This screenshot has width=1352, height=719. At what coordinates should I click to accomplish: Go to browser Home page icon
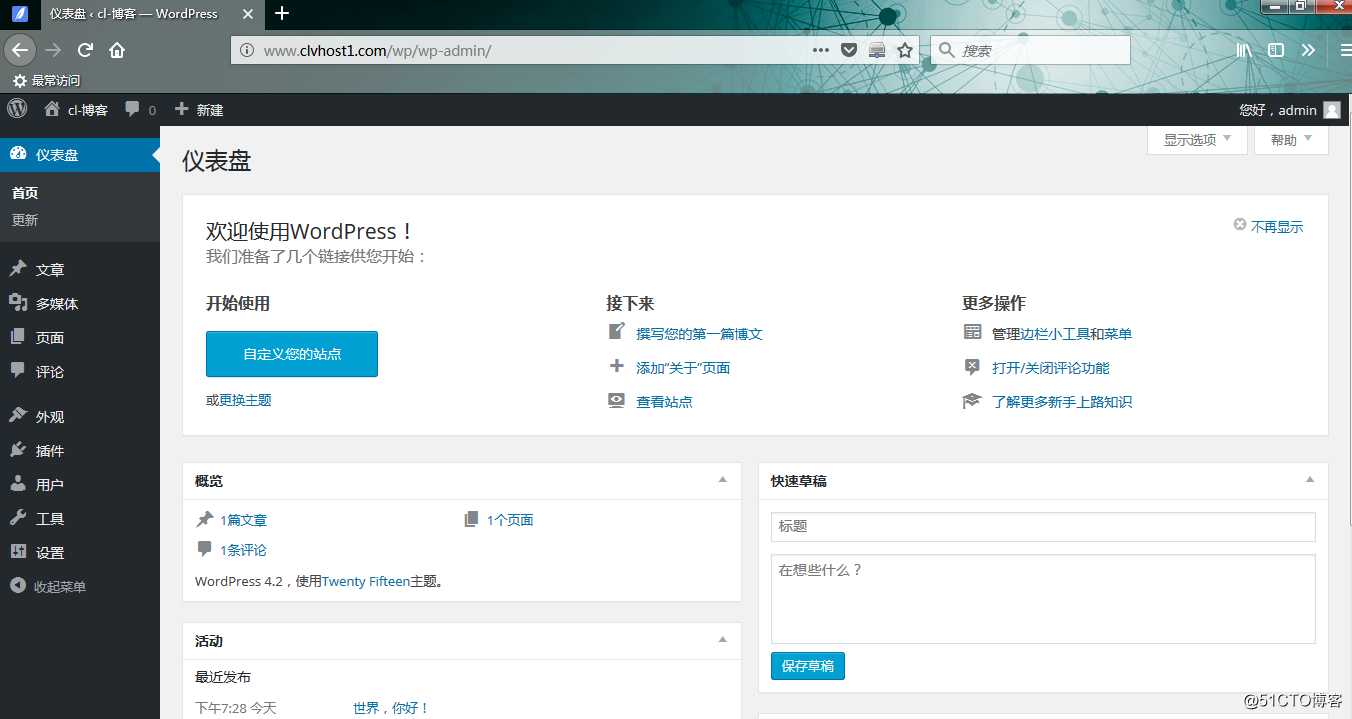tap(117, 50)
